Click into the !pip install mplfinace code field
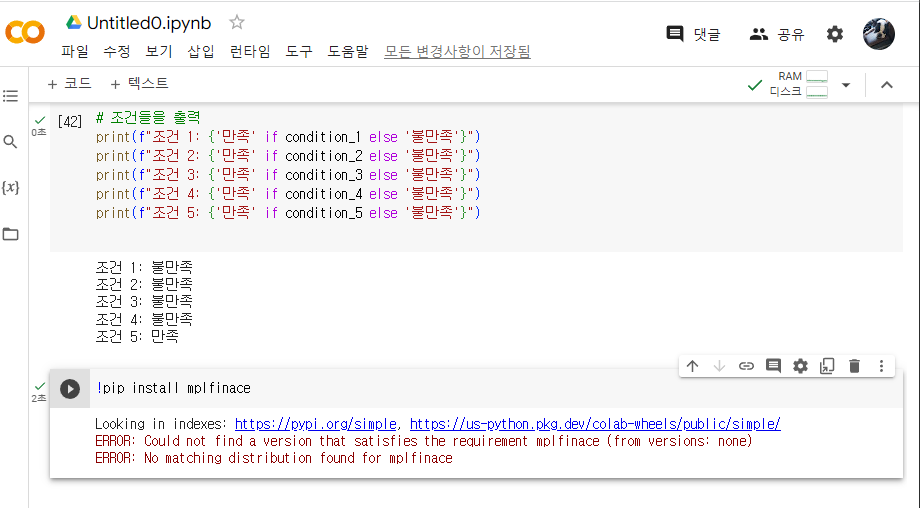This screenshot has width=920, height=508. 496,388
